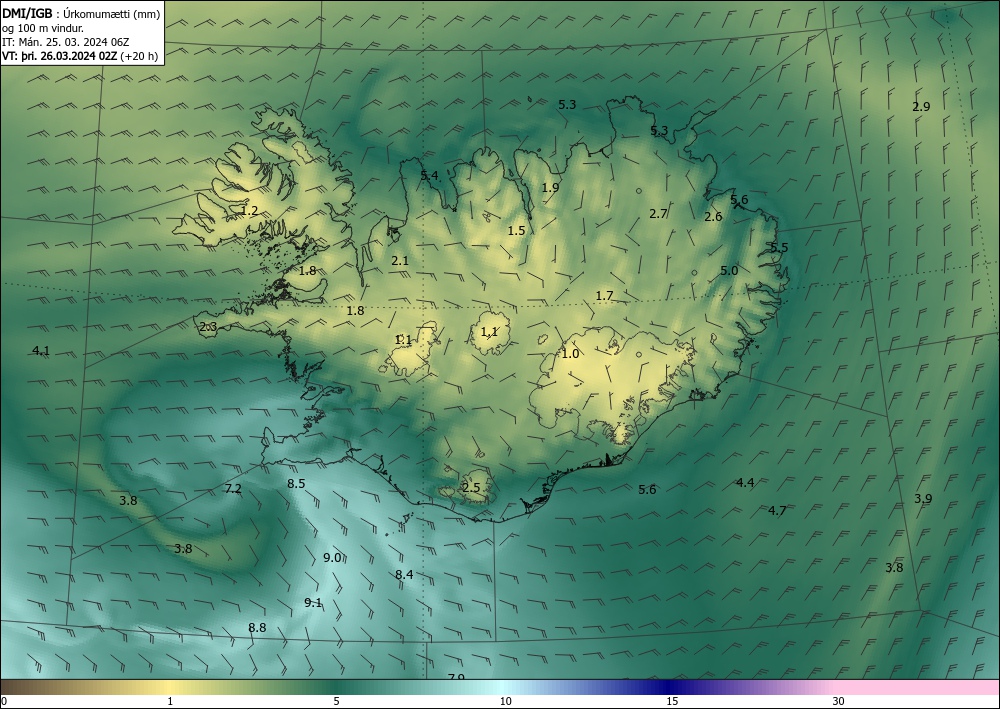Click the 1.5 value on the map
Screen dimensions: 1000x709
tap(517, 231)
